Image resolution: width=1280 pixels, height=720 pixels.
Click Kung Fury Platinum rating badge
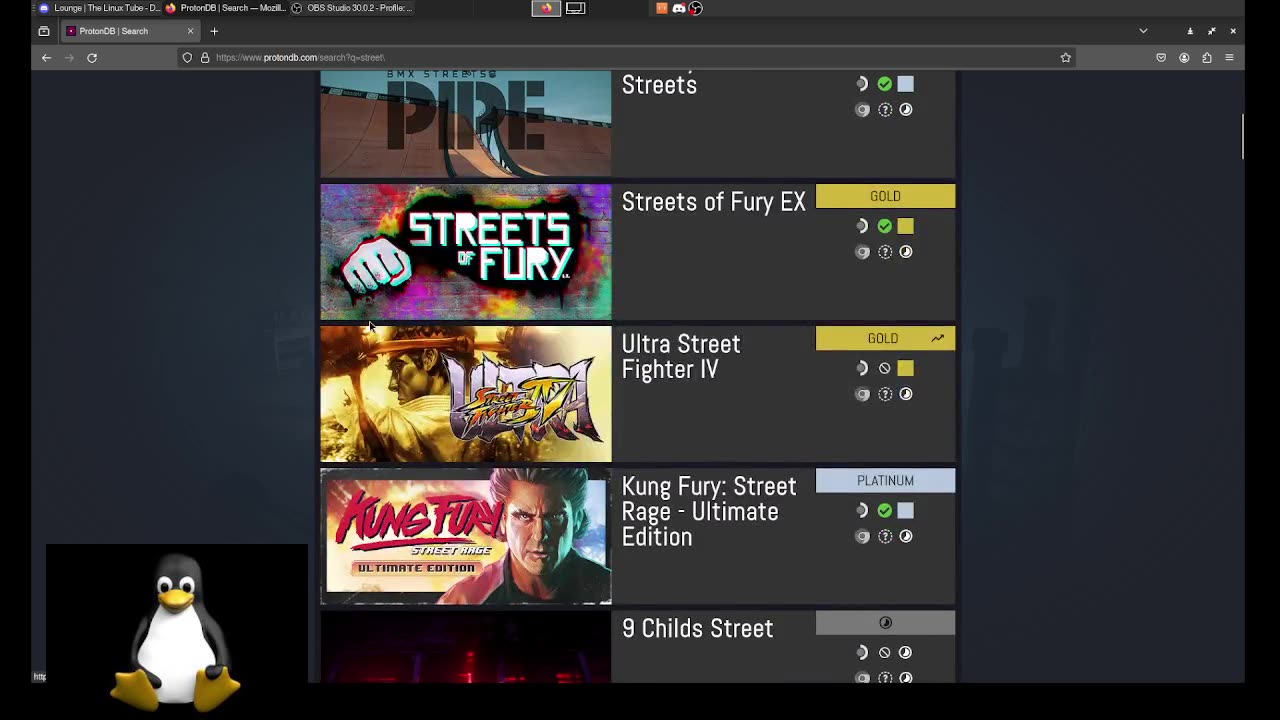[885, 481]
